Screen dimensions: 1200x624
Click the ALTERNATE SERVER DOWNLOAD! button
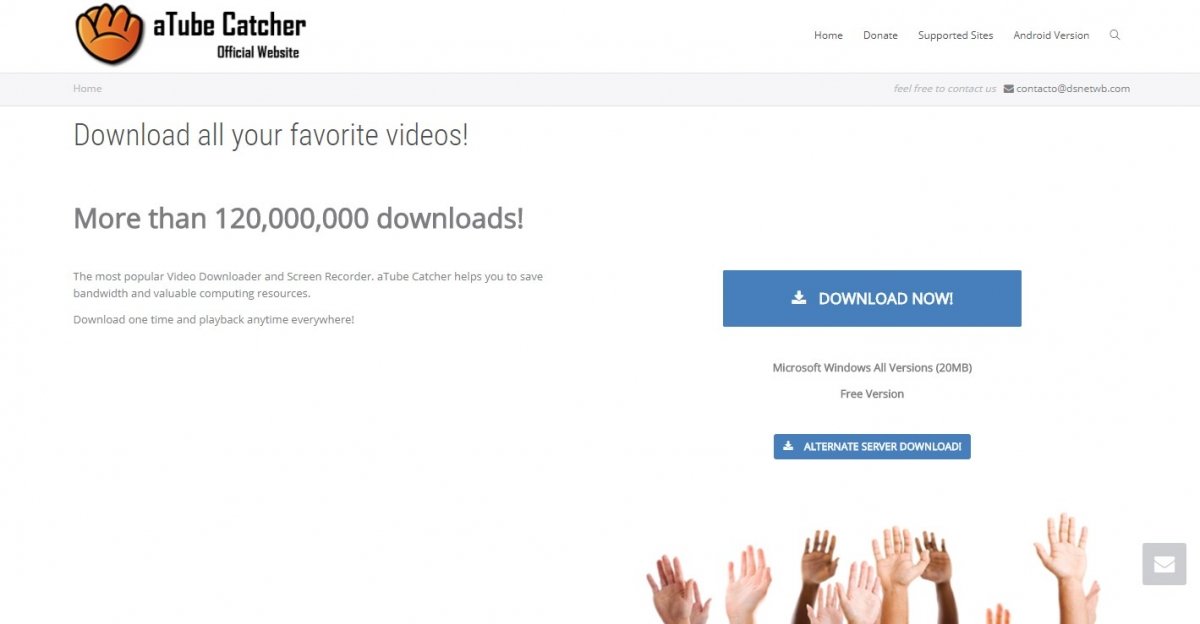click(x=872, y=446)
